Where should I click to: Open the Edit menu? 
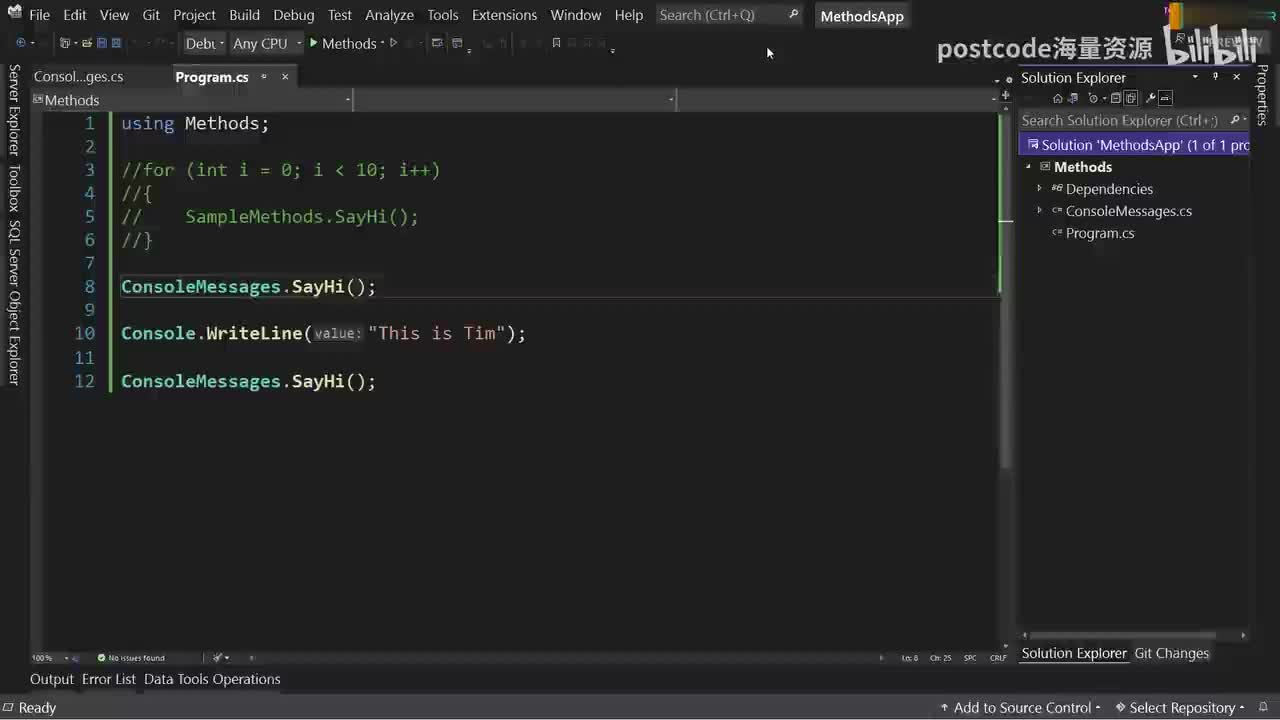pyautogui.click(x=75, y=15)
